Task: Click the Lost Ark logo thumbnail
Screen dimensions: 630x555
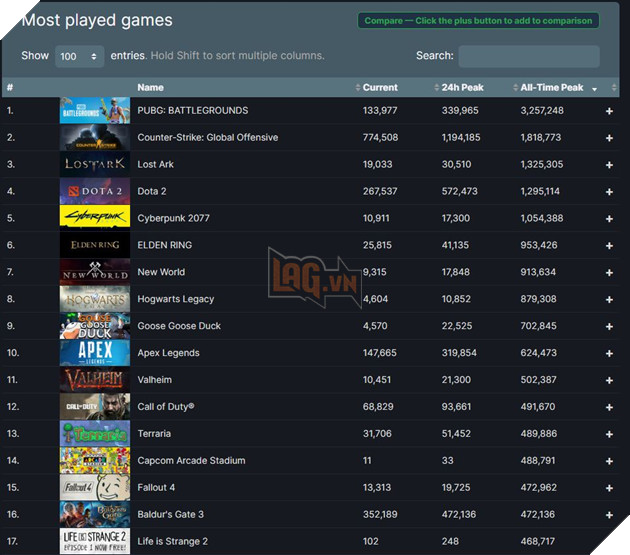Action: (x=95, y=164)
